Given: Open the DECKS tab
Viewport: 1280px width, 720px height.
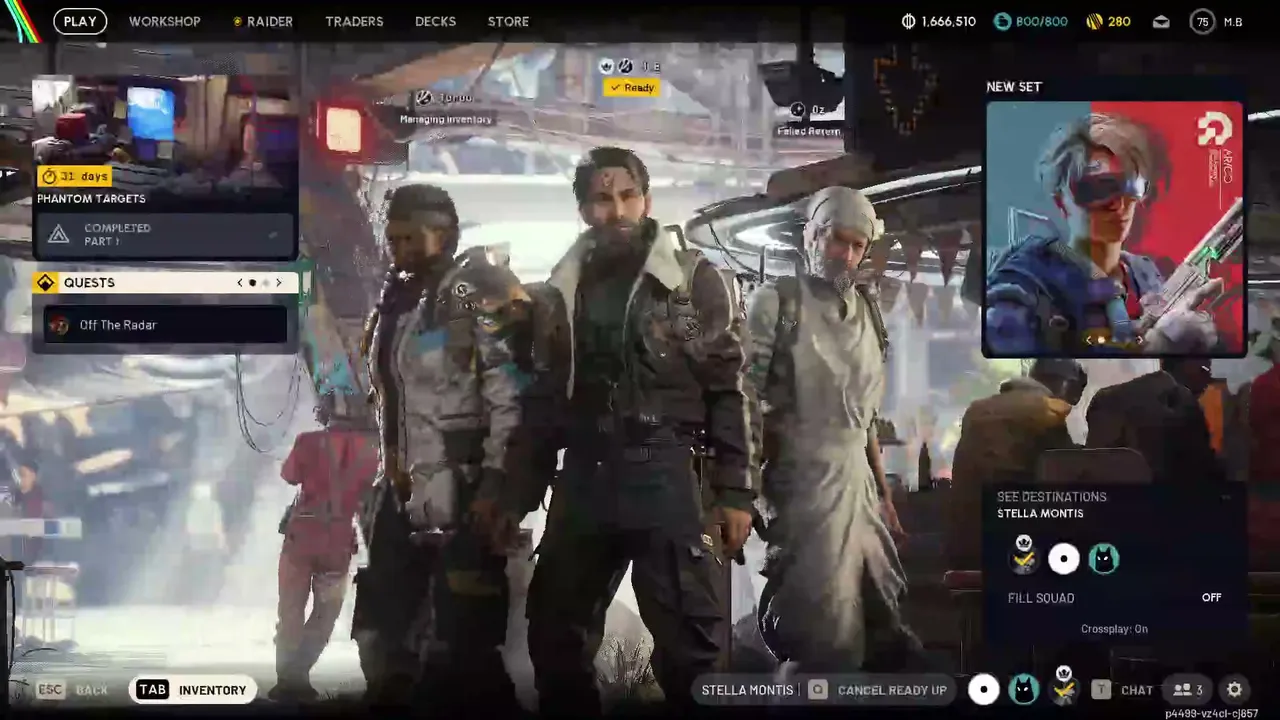Looking at the screenshot, I should tap(435, 21).
